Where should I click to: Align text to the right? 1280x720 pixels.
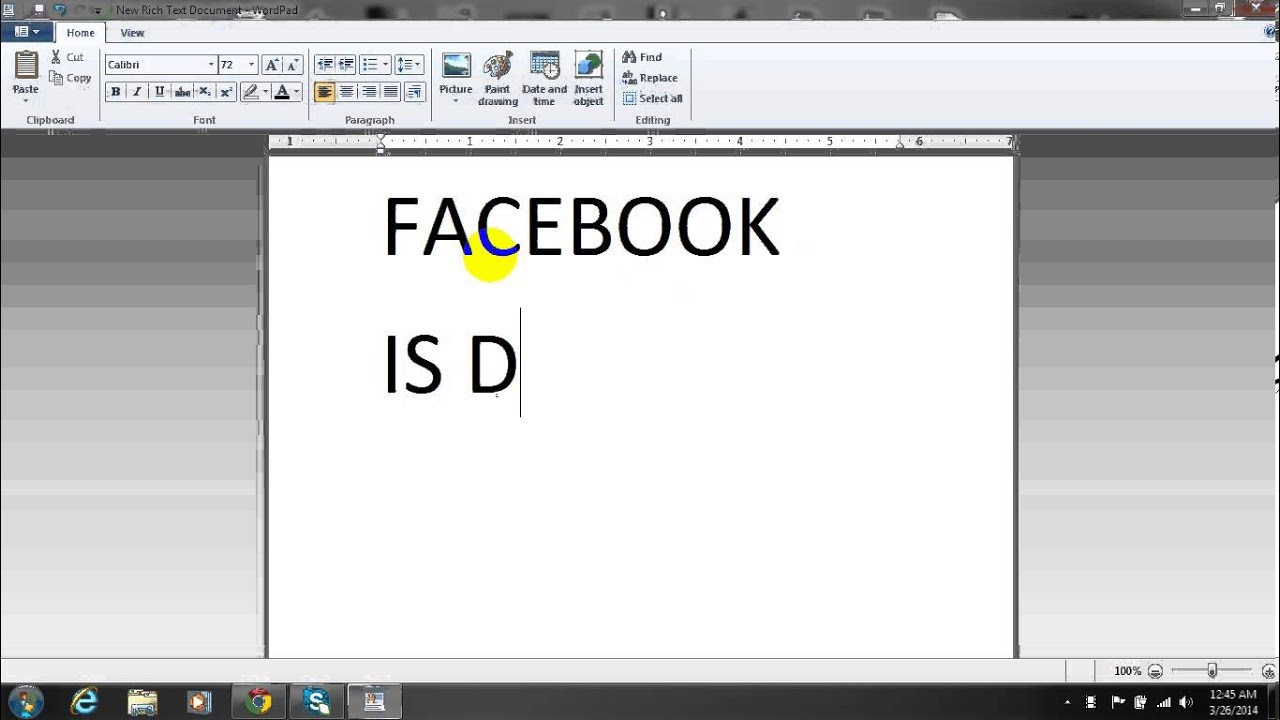point(369,92)
